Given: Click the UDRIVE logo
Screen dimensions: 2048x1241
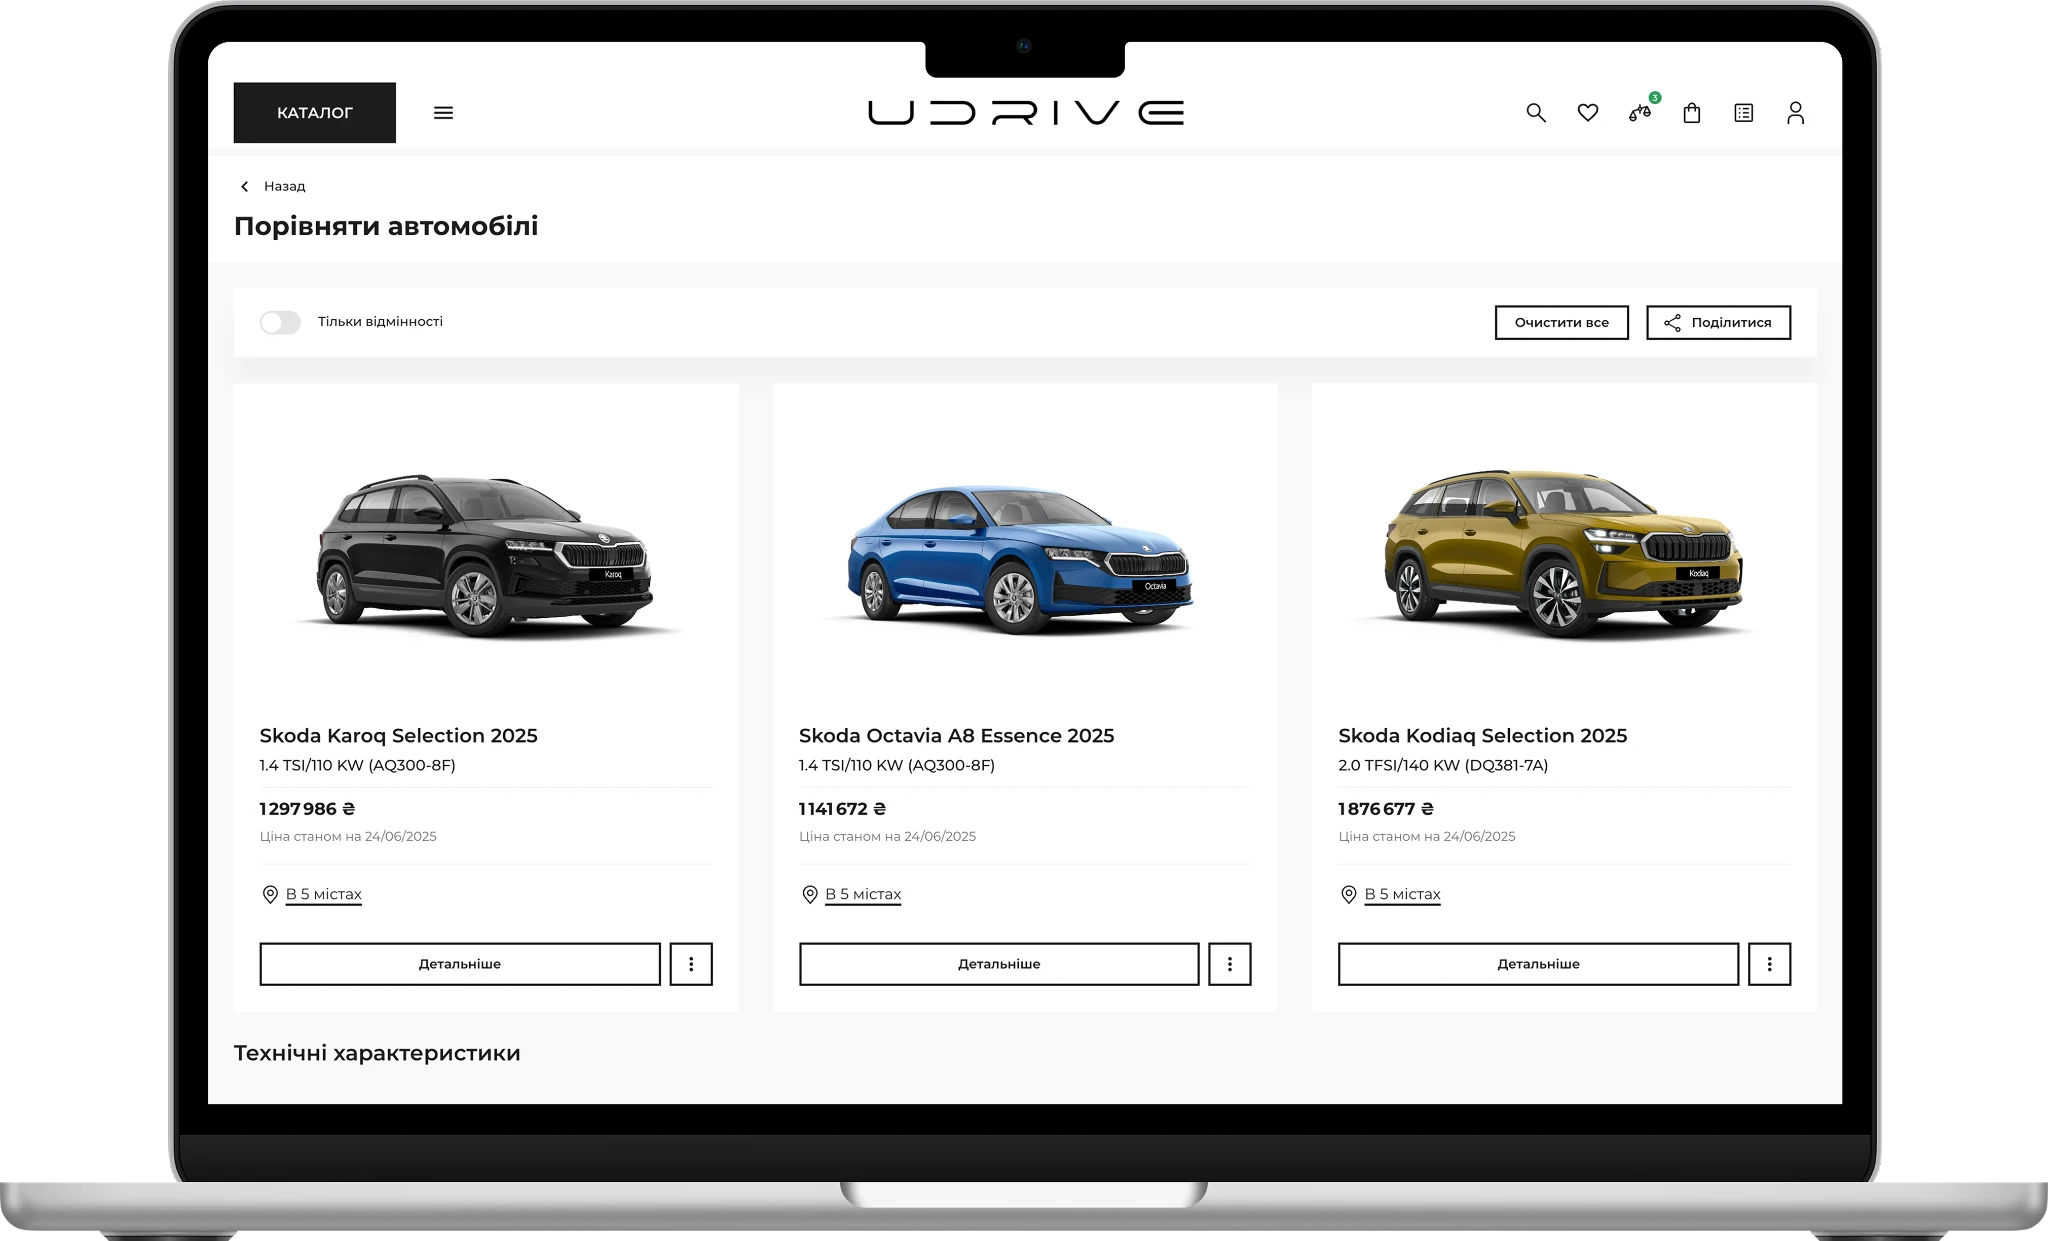Looking at the screenshot, I should tap(1025, 113).
